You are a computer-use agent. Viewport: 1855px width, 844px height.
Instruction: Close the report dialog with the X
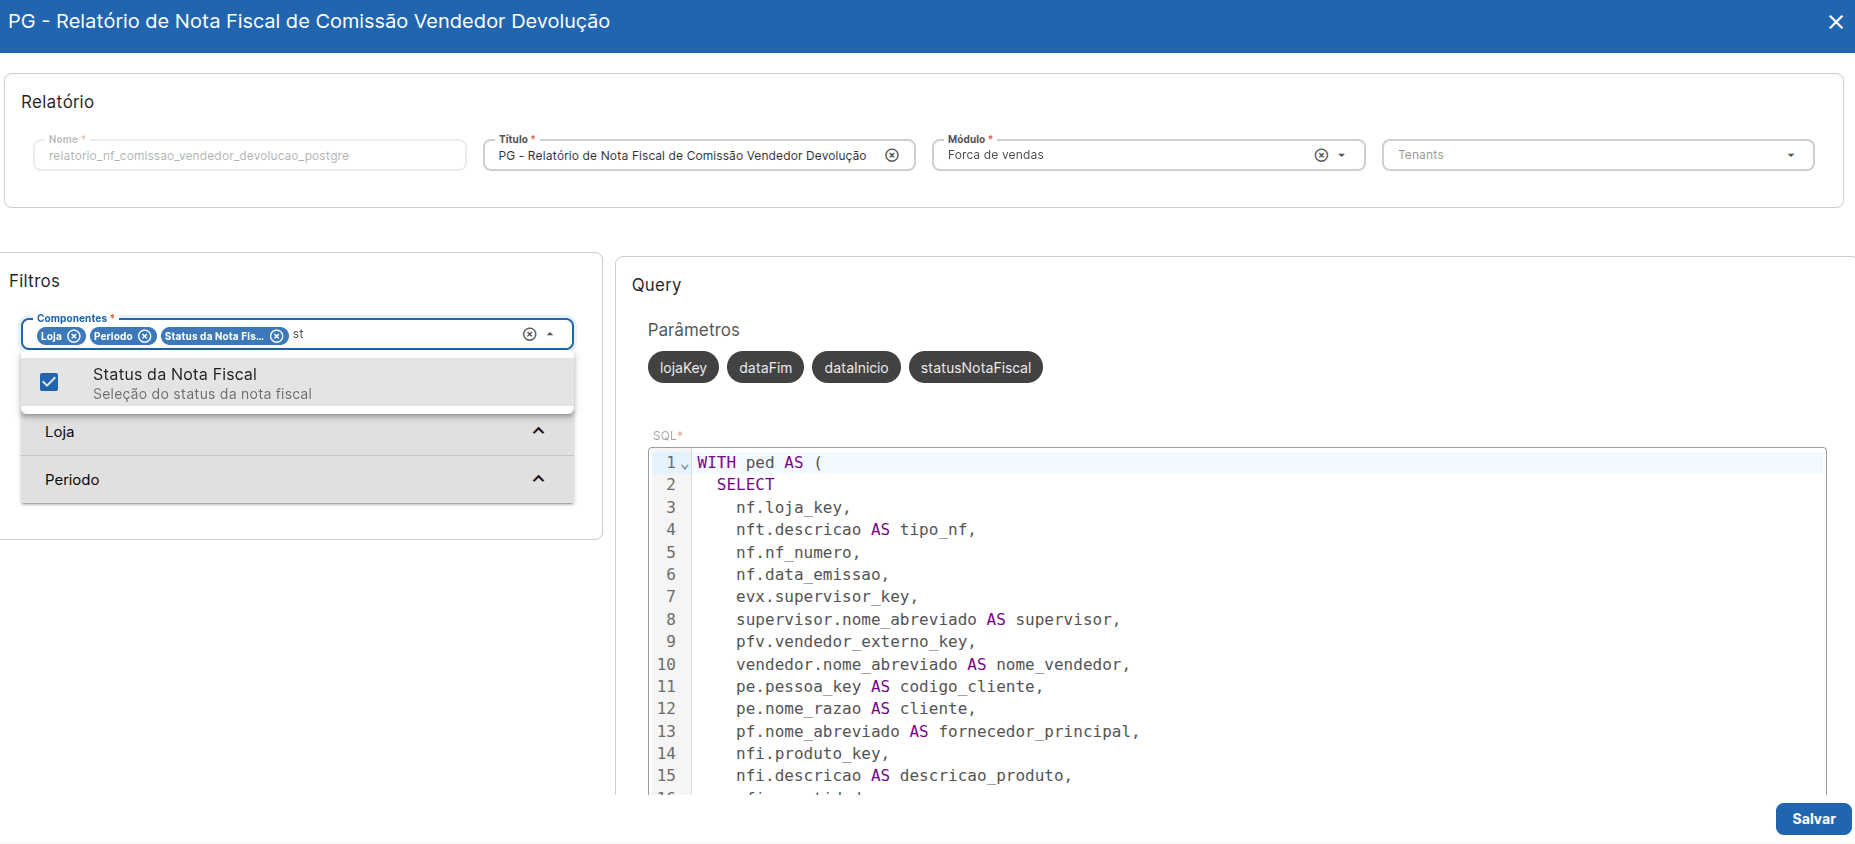pos(1836,22)
